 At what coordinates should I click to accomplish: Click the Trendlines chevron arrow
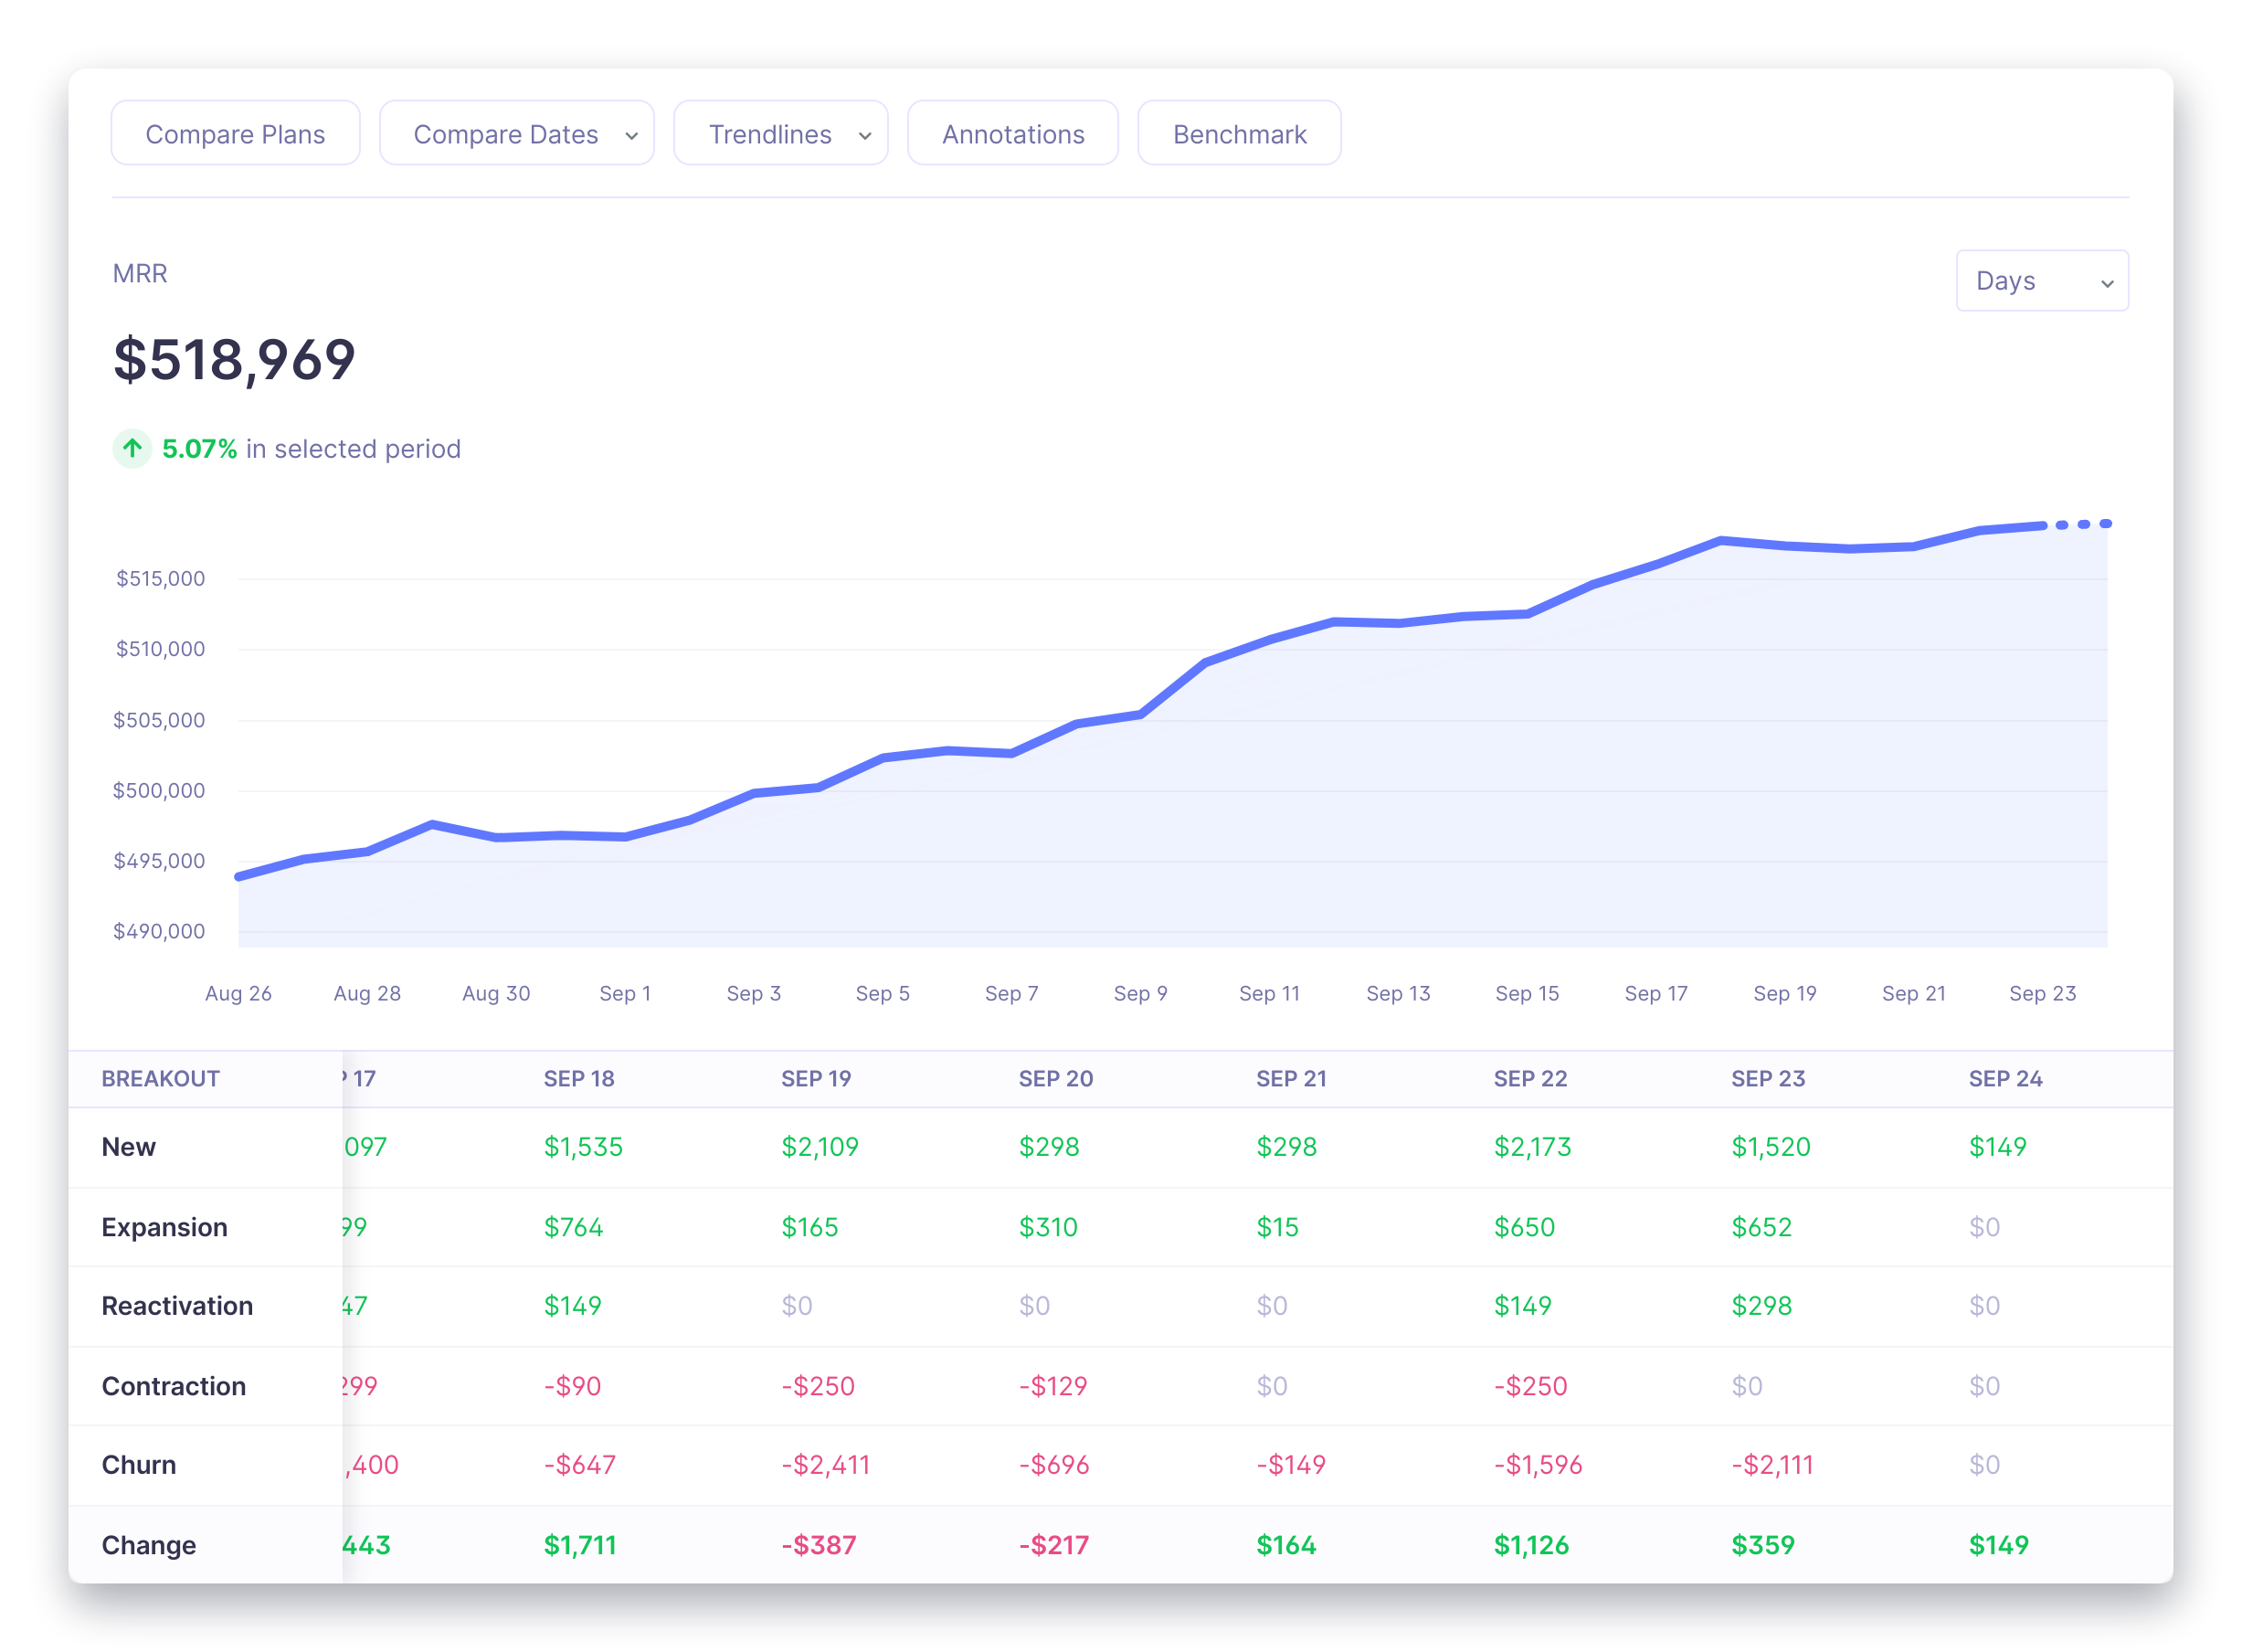pos(865,136)
